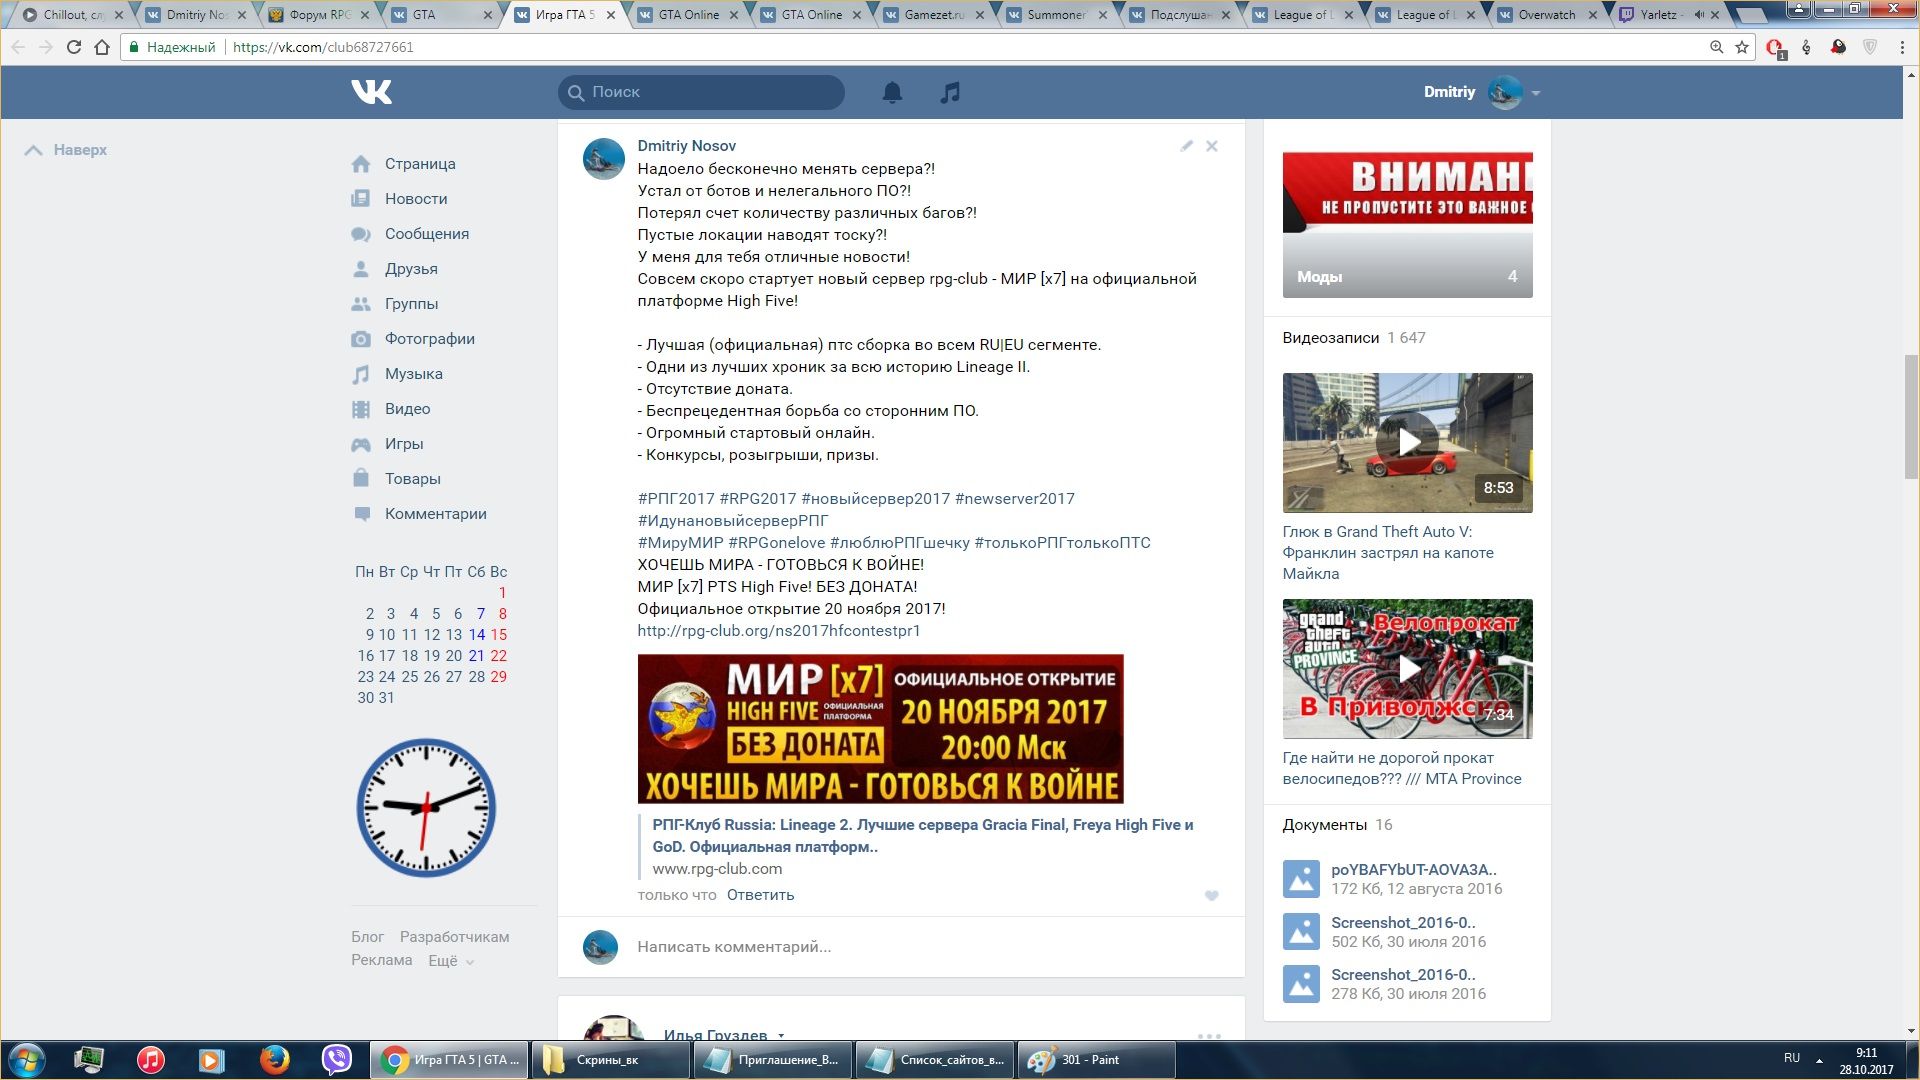Click the Chrome home button
Image resolution: width=1920 pixels, height=1080 pixels.
(102, 47)
